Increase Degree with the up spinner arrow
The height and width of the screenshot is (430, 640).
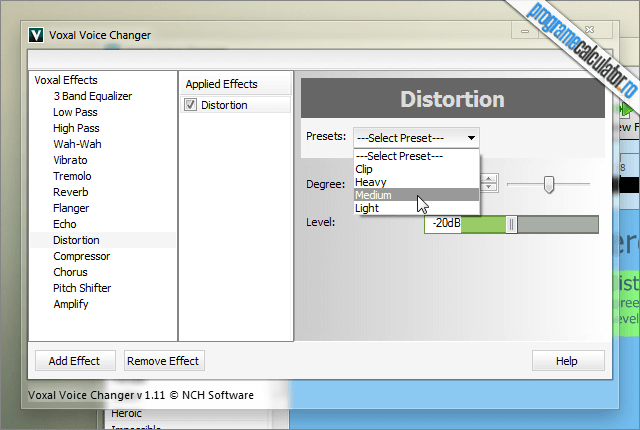tap(489, 178)
